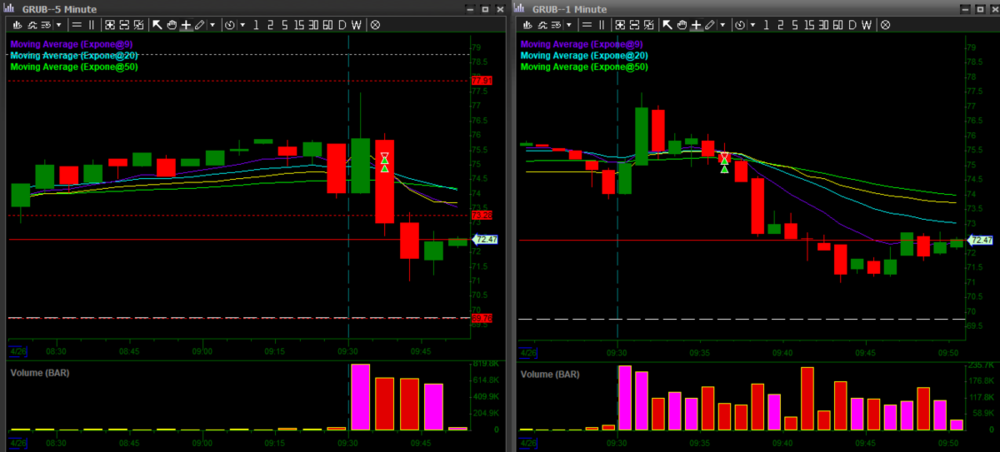This screenshot has height=452, width=1000.
Task: Open chart style dropdown arrow in 5 Minute toolbar
Action: click(x=58, y=24)
